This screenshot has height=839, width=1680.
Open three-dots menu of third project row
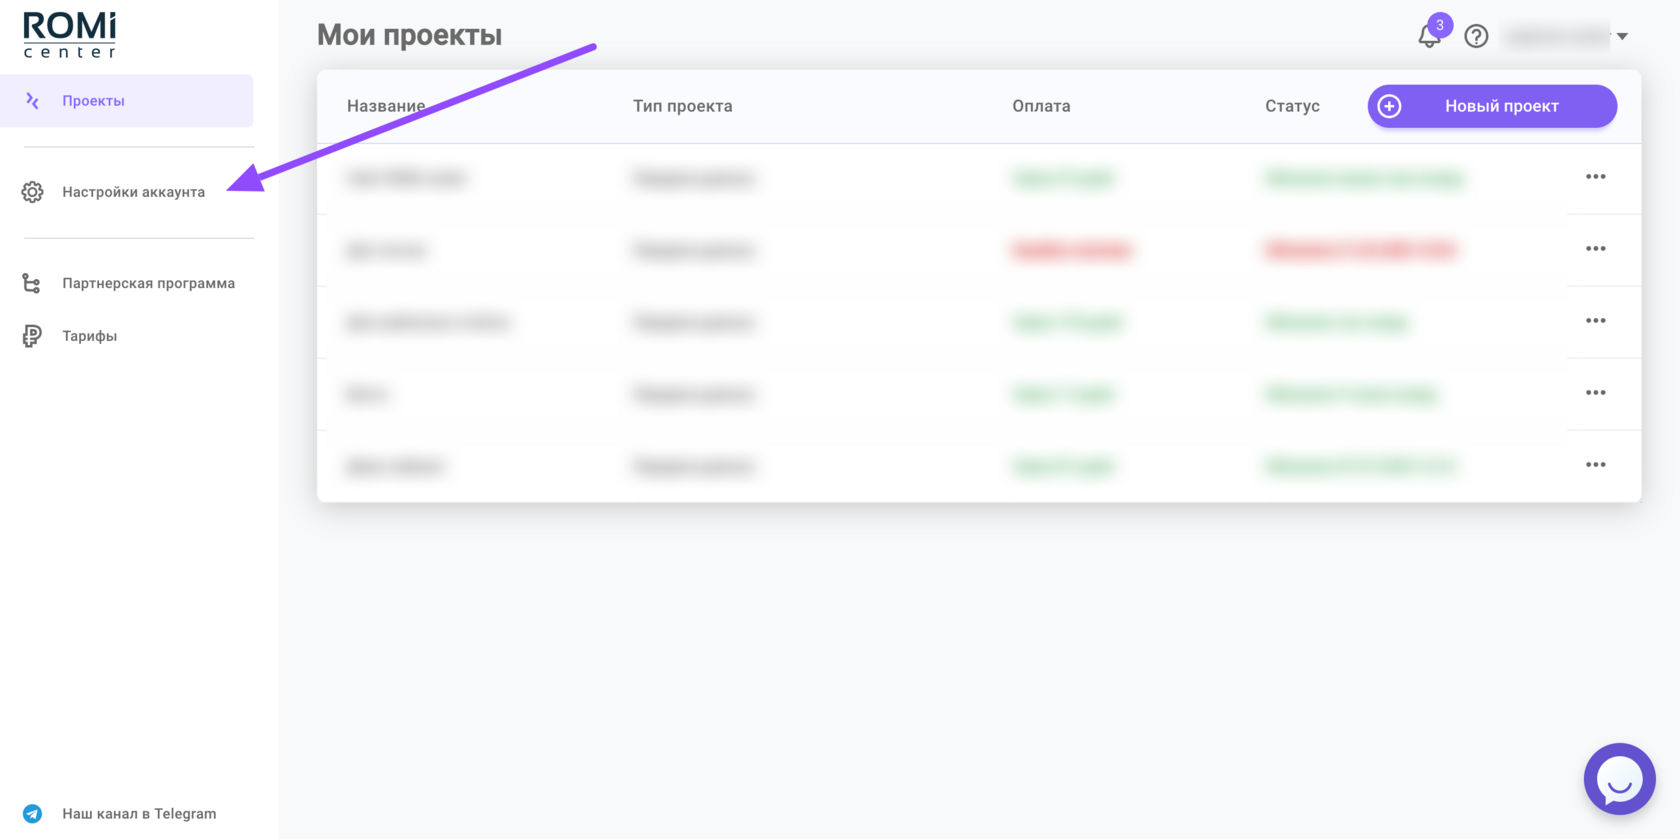1595,321
